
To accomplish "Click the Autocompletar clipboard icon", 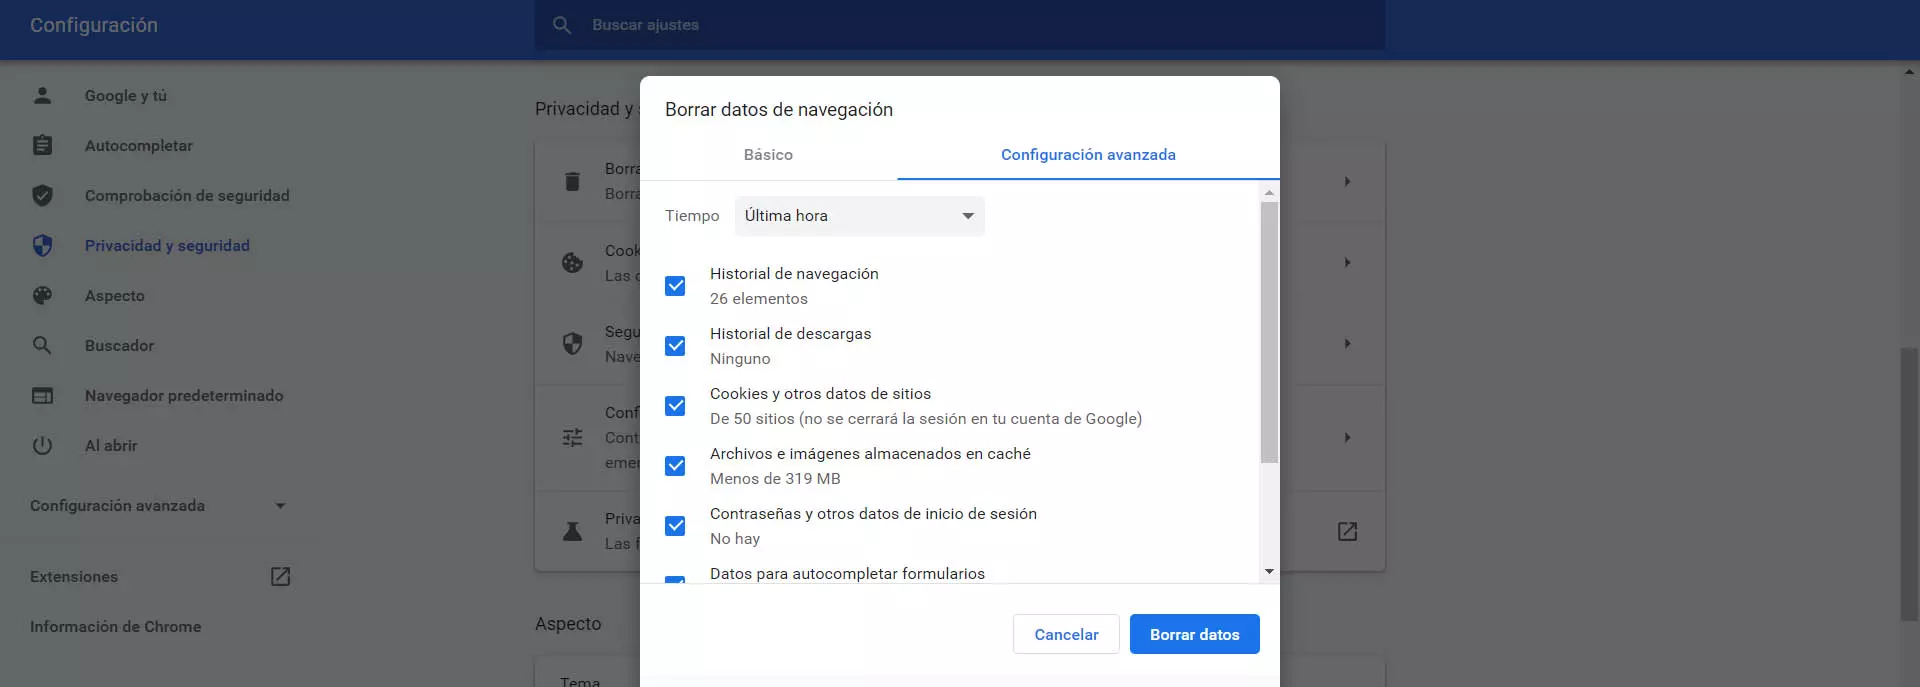I will click(42, 146).
